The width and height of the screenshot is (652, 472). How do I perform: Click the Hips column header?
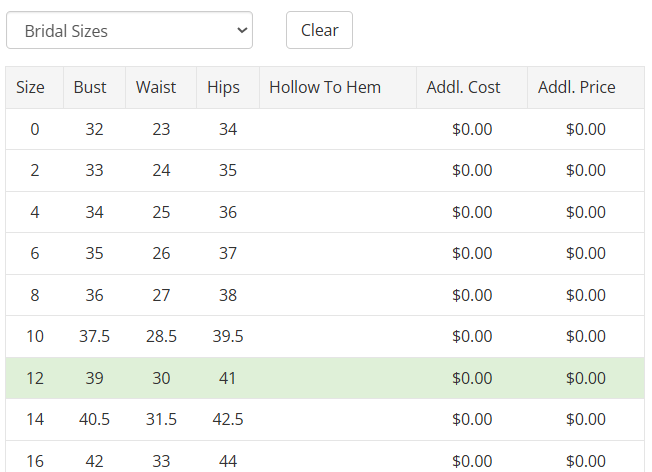(x=228, y=87)
